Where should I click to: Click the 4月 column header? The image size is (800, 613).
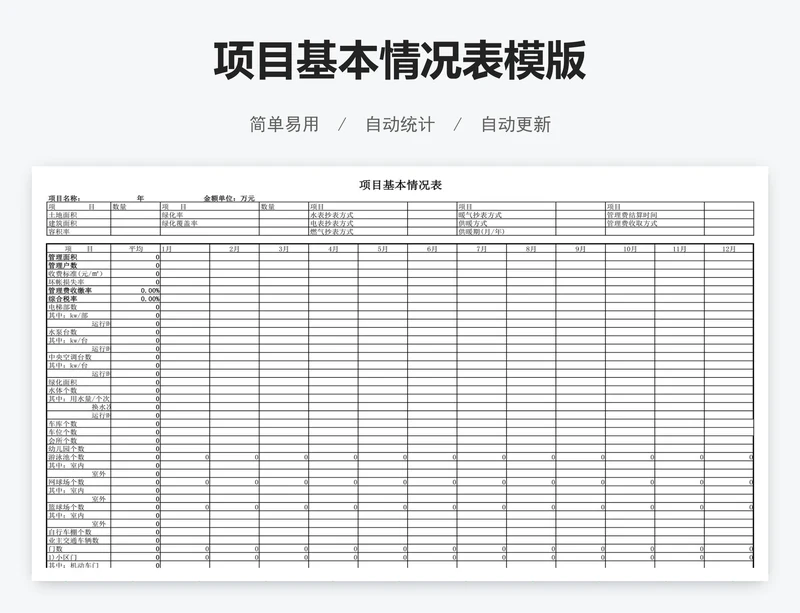[333, 249]
